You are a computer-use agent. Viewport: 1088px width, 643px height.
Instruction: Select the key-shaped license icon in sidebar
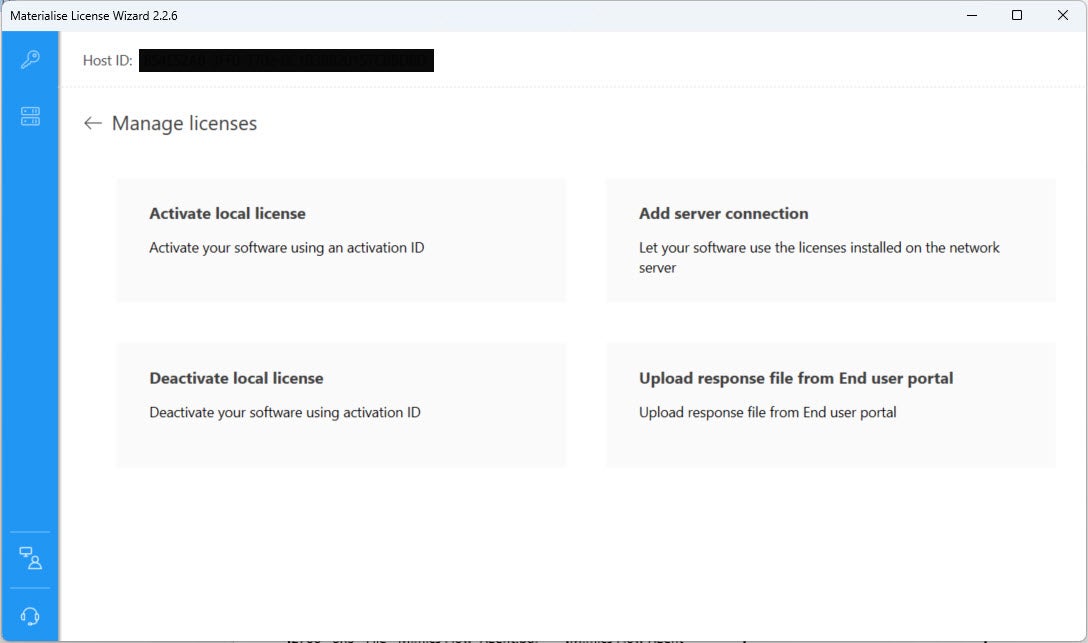pos(30,58)
